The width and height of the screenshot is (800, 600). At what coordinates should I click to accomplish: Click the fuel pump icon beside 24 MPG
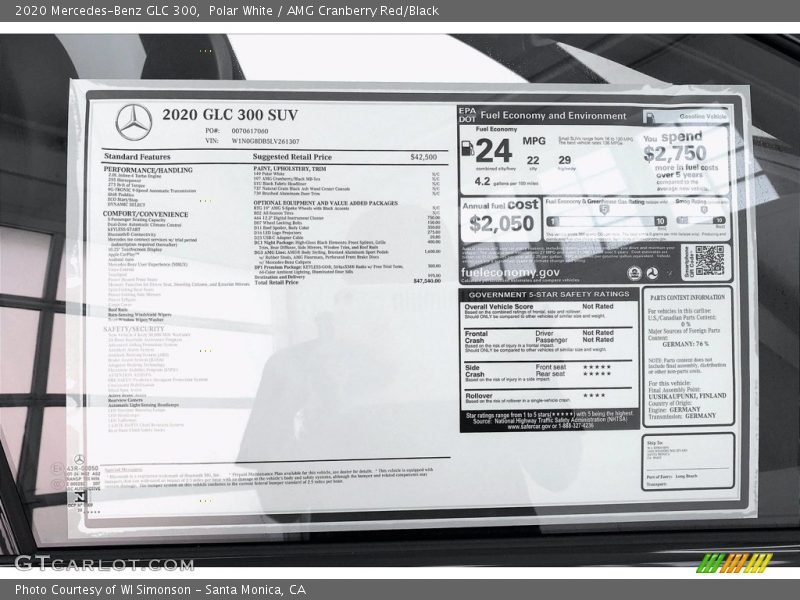[x=467, y=148]
